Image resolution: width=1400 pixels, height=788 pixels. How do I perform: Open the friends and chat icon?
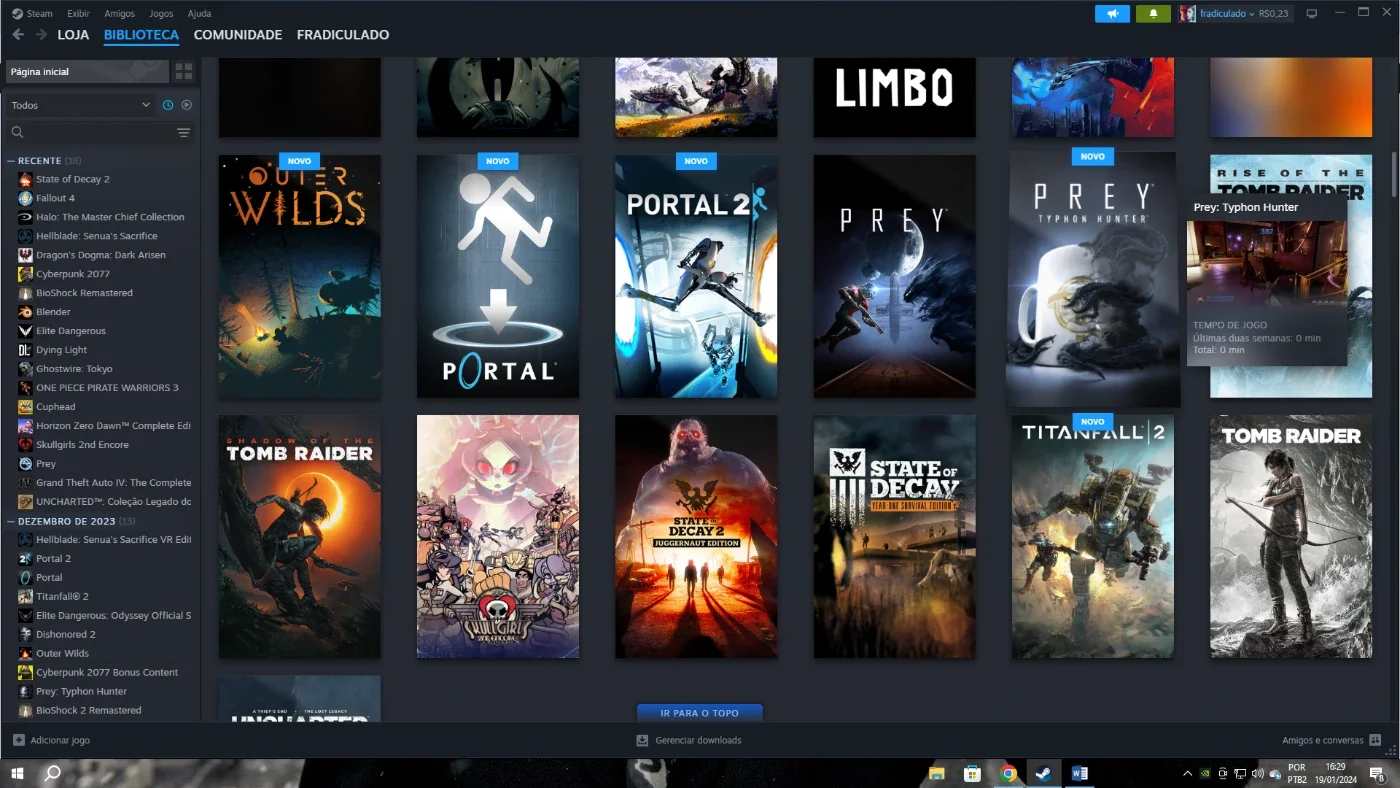1375,740
